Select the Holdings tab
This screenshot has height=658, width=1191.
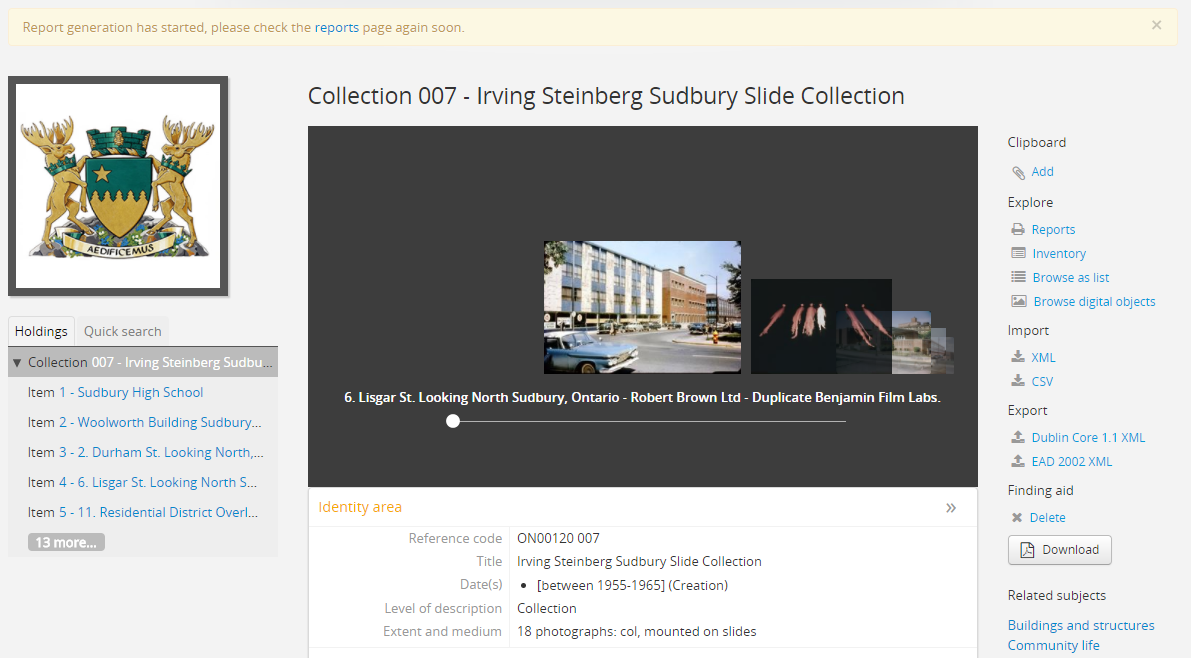point(41,331)
